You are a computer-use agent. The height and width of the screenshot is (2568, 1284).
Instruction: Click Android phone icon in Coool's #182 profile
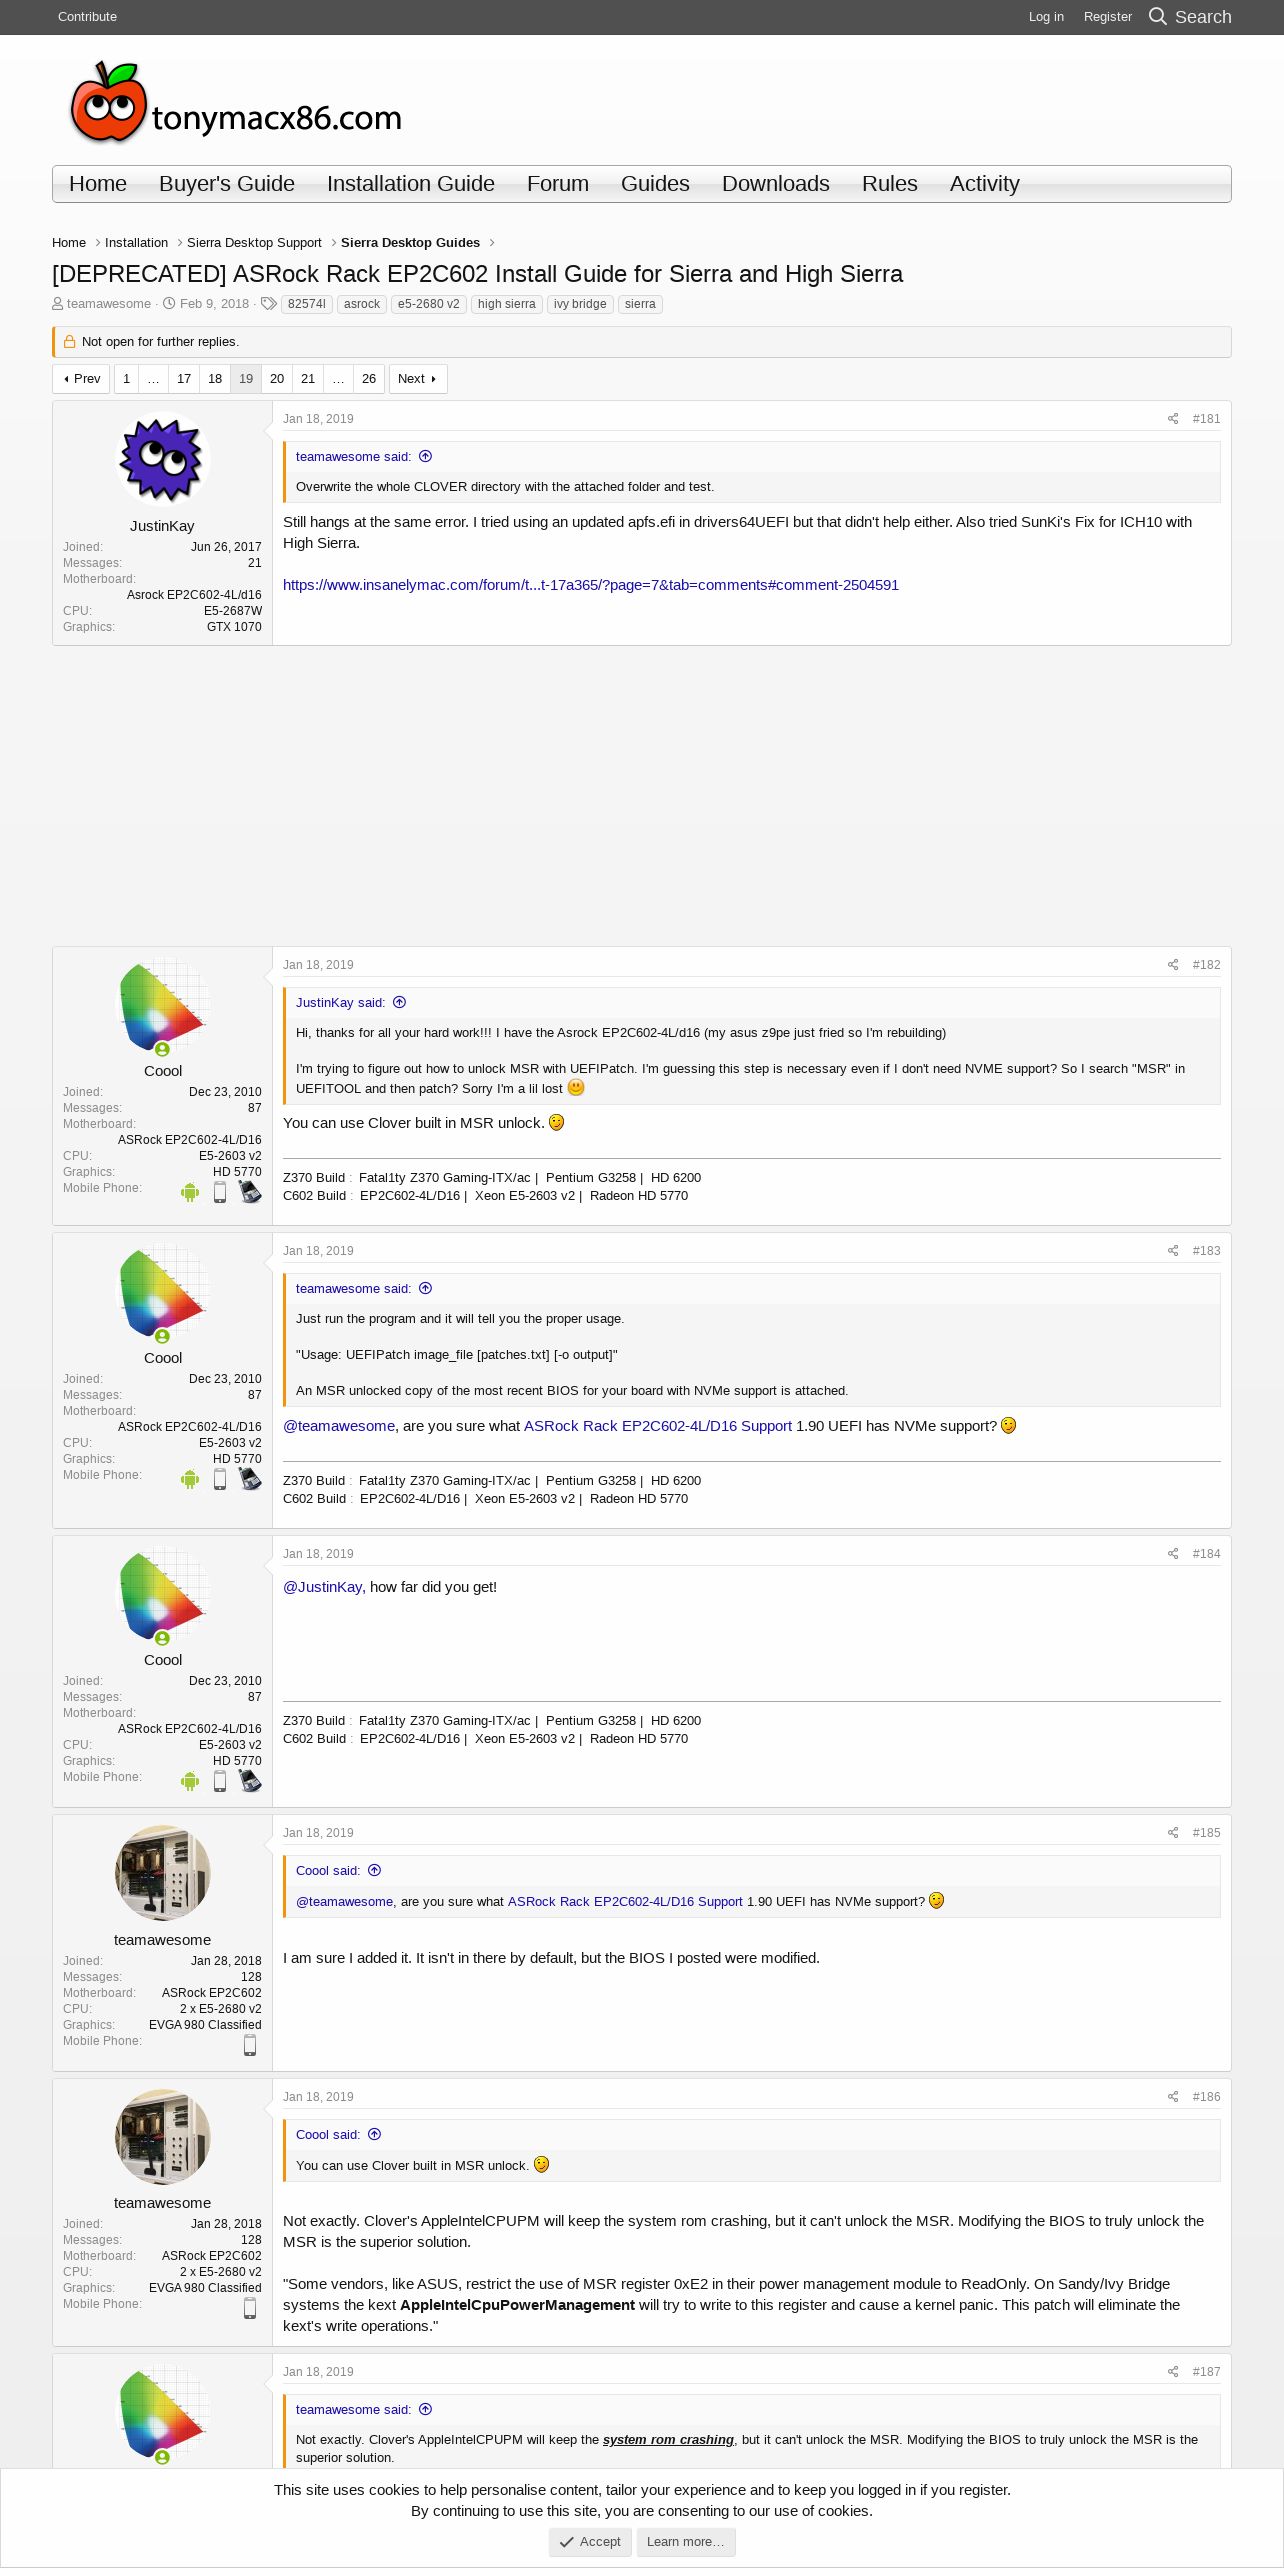[x=190, y=1192]
